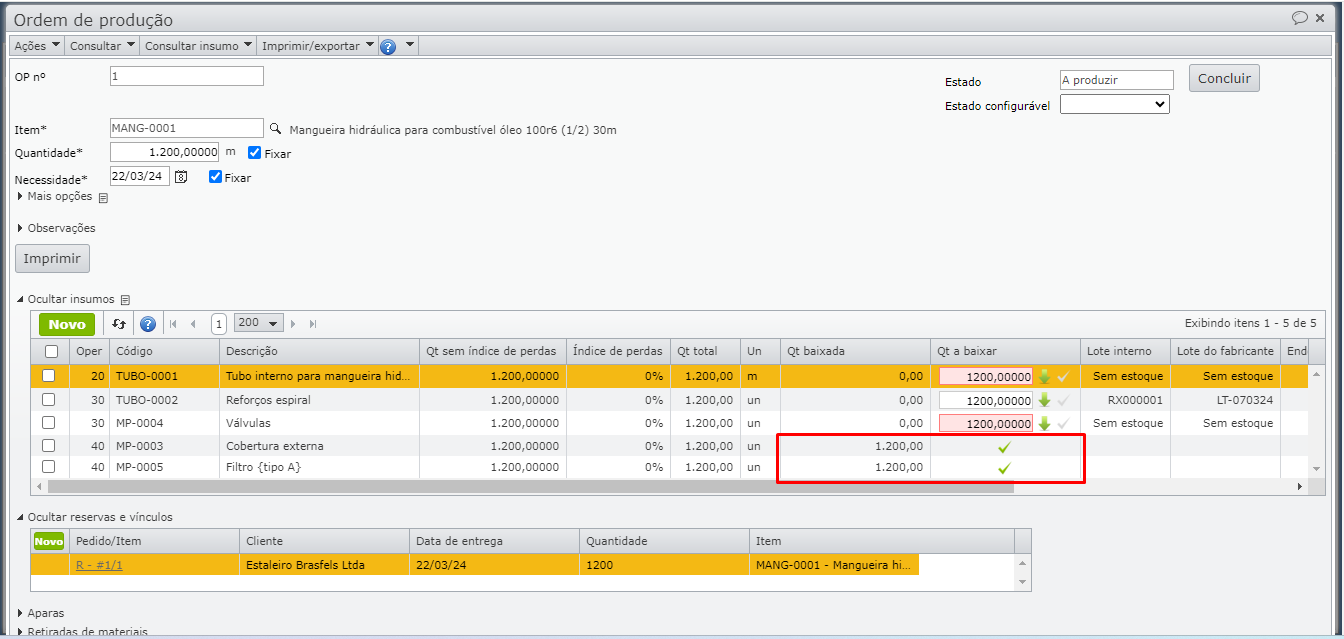Open the blue help icon in menu bar

click(x=388, y=46)
